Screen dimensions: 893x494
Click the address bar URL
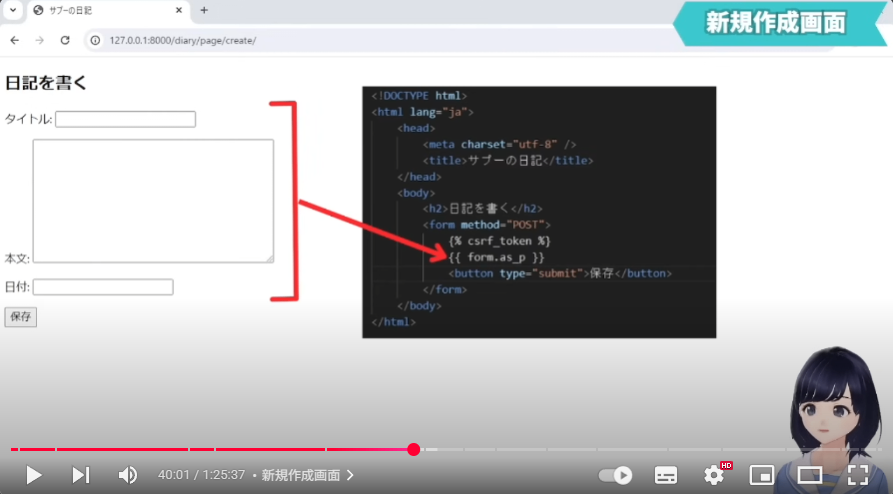tap(183, 40)
